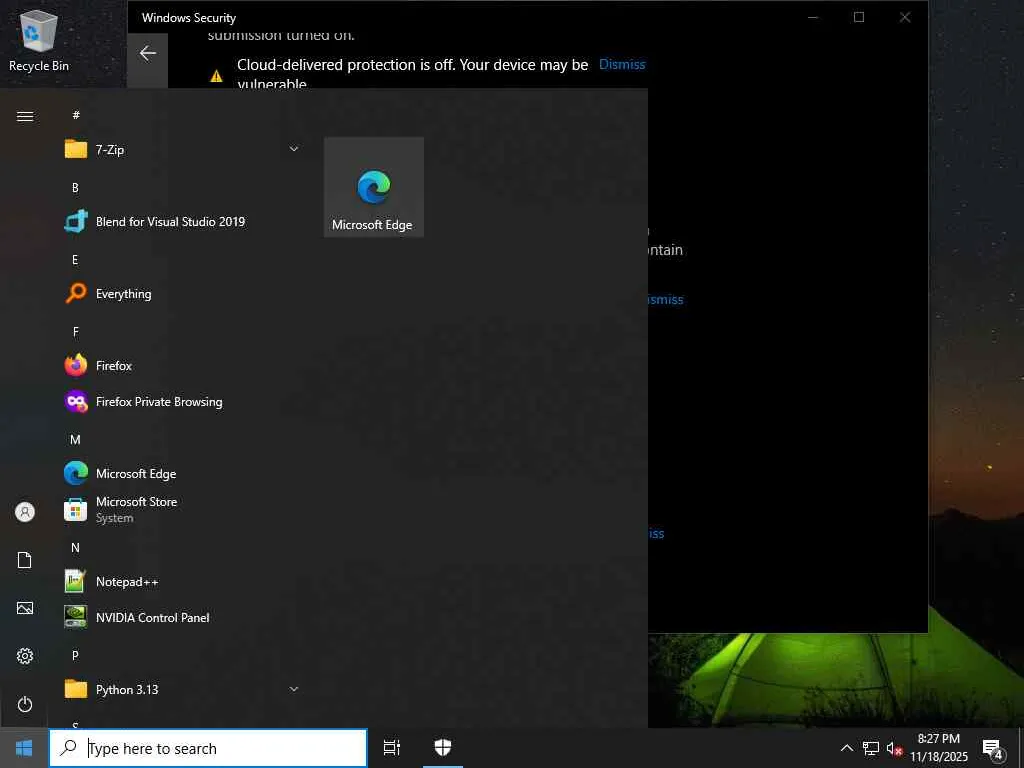The height and width of the screenshot is (768, 1024).
Task: Open Task View on the taskbar
Action: click(x=392, y=748)
